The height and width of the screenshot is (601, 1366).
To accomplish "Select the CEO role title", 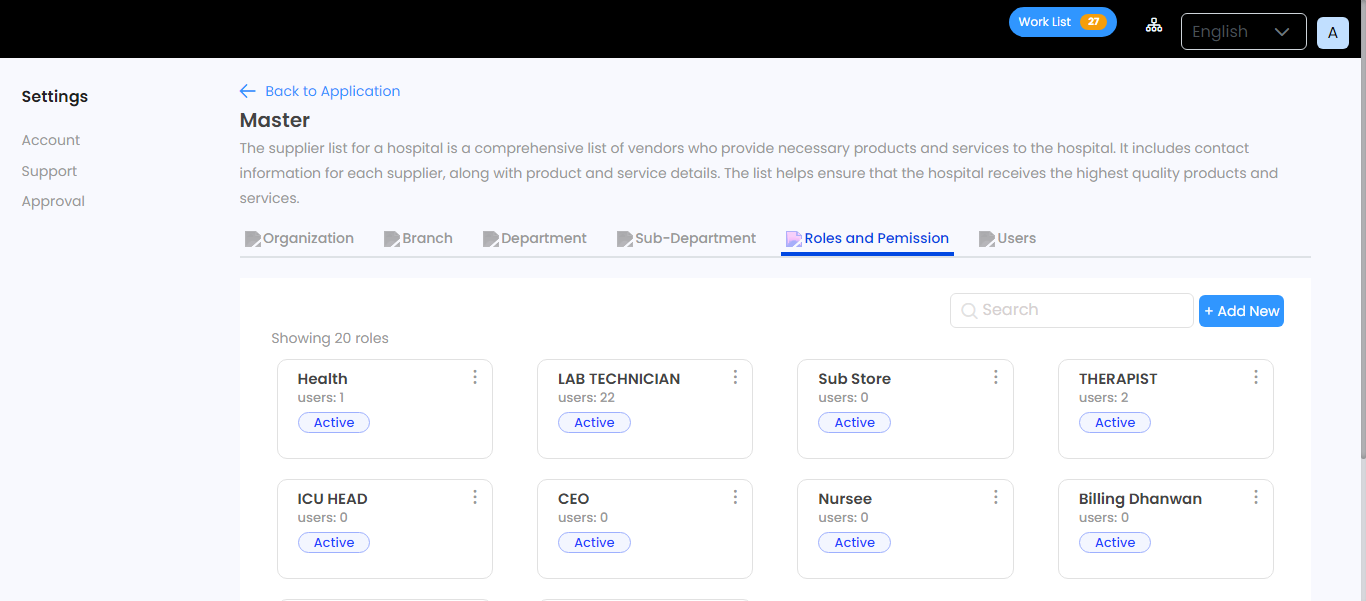I will 574,499.
